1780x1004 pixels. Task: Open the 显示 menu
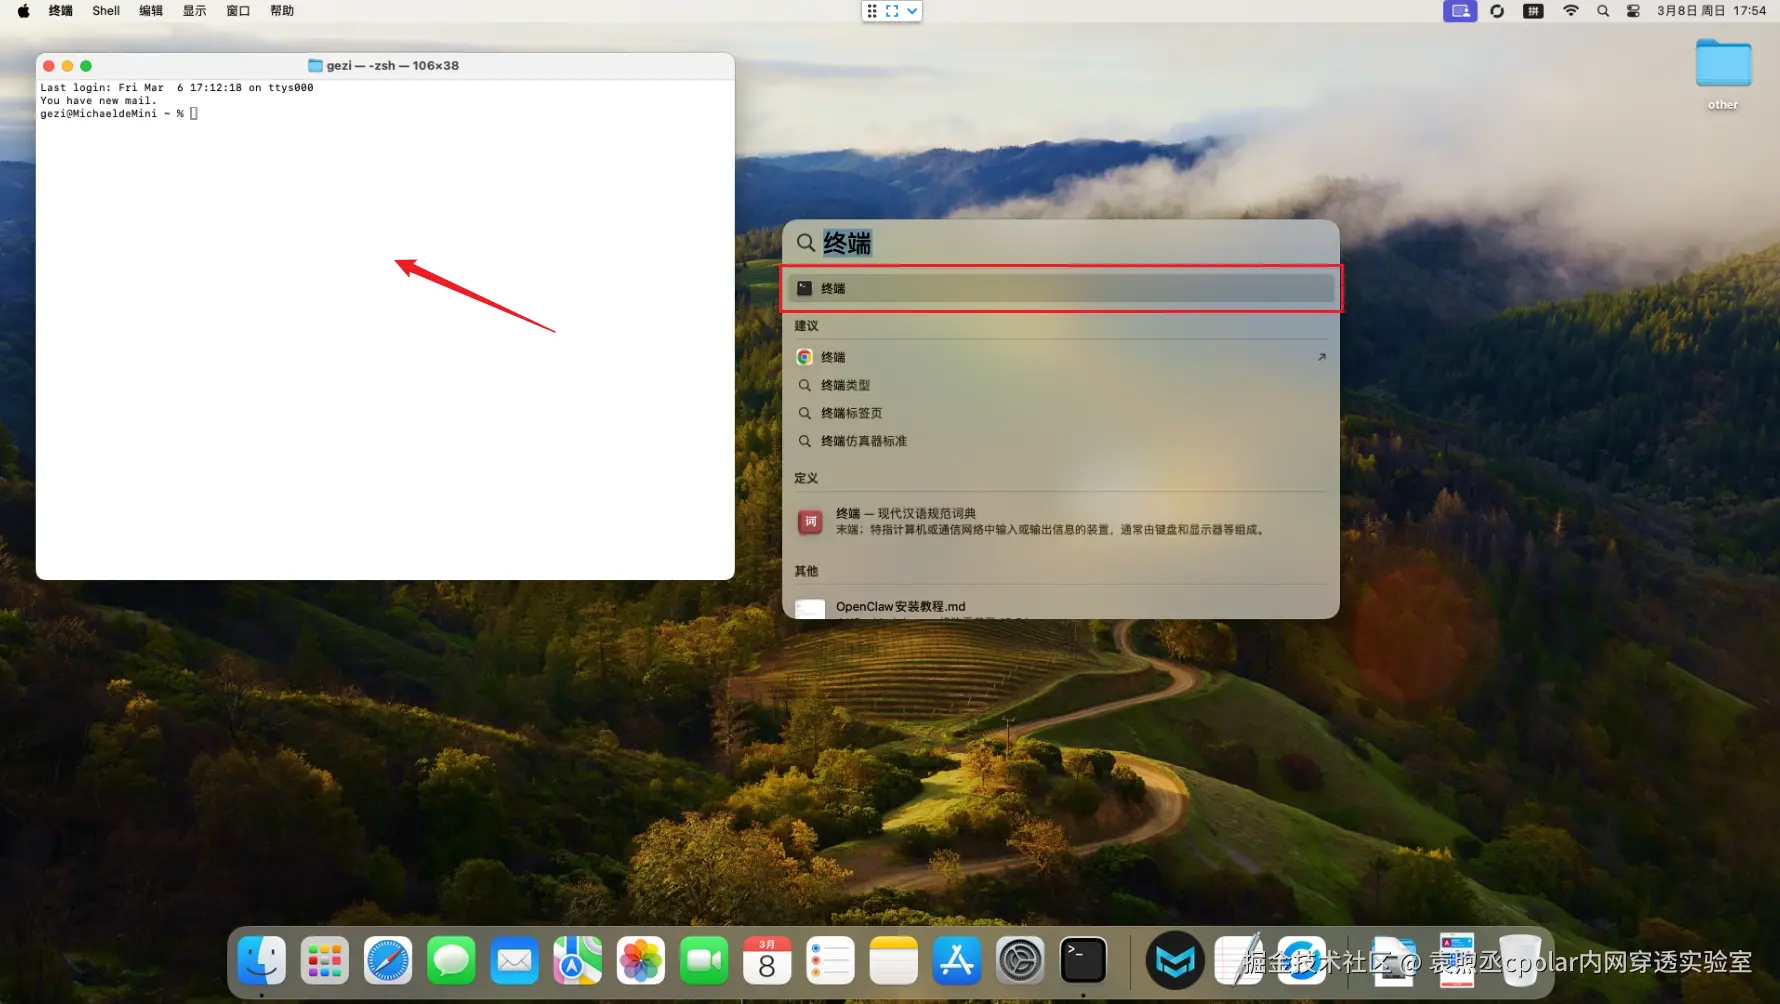point(194,11)
